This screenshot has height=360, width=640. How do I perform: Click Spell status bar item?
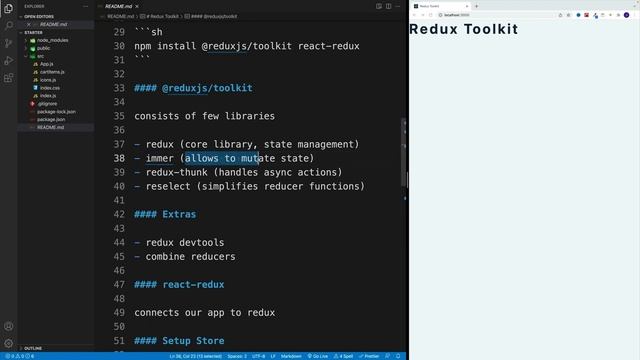(343, 356)
